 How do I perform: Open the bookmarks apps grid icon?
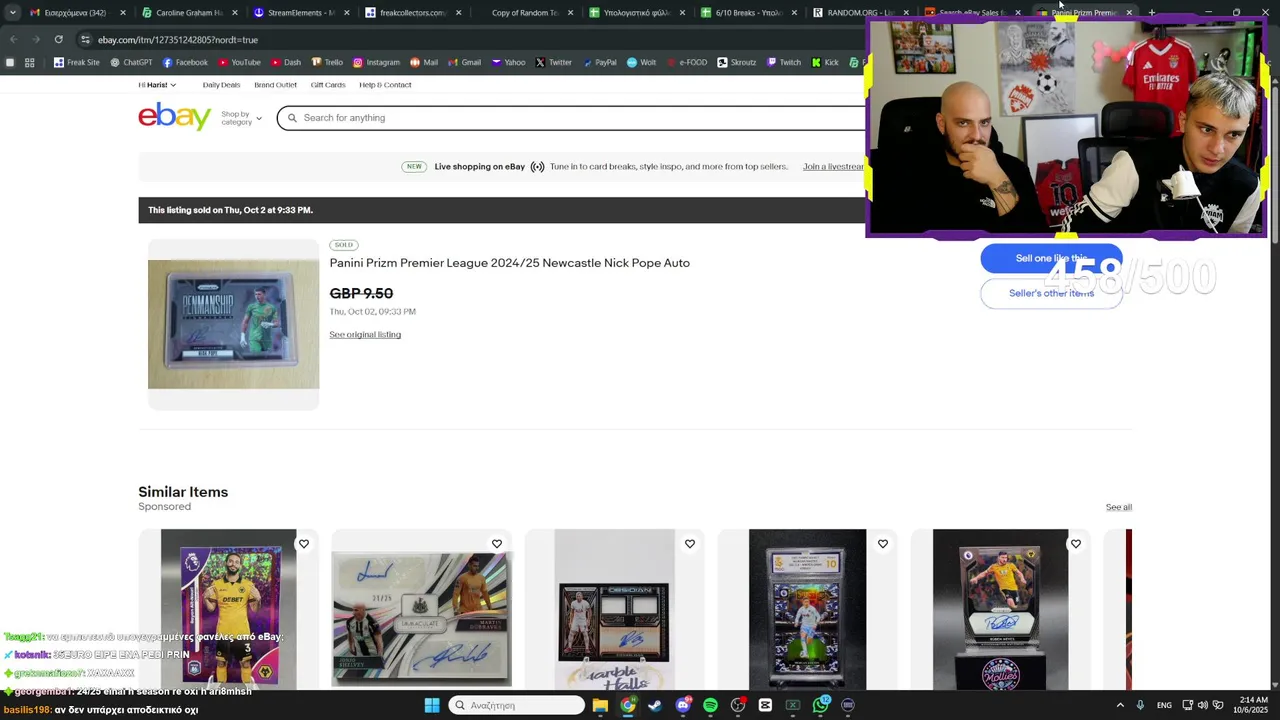tap(30, 62)
